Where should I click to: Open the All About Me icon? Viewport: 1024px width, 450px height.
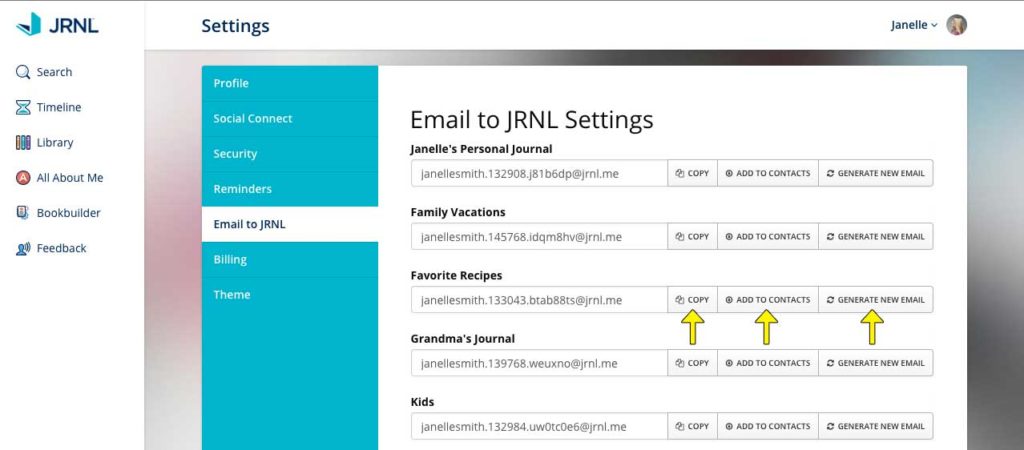pos(23,178)
